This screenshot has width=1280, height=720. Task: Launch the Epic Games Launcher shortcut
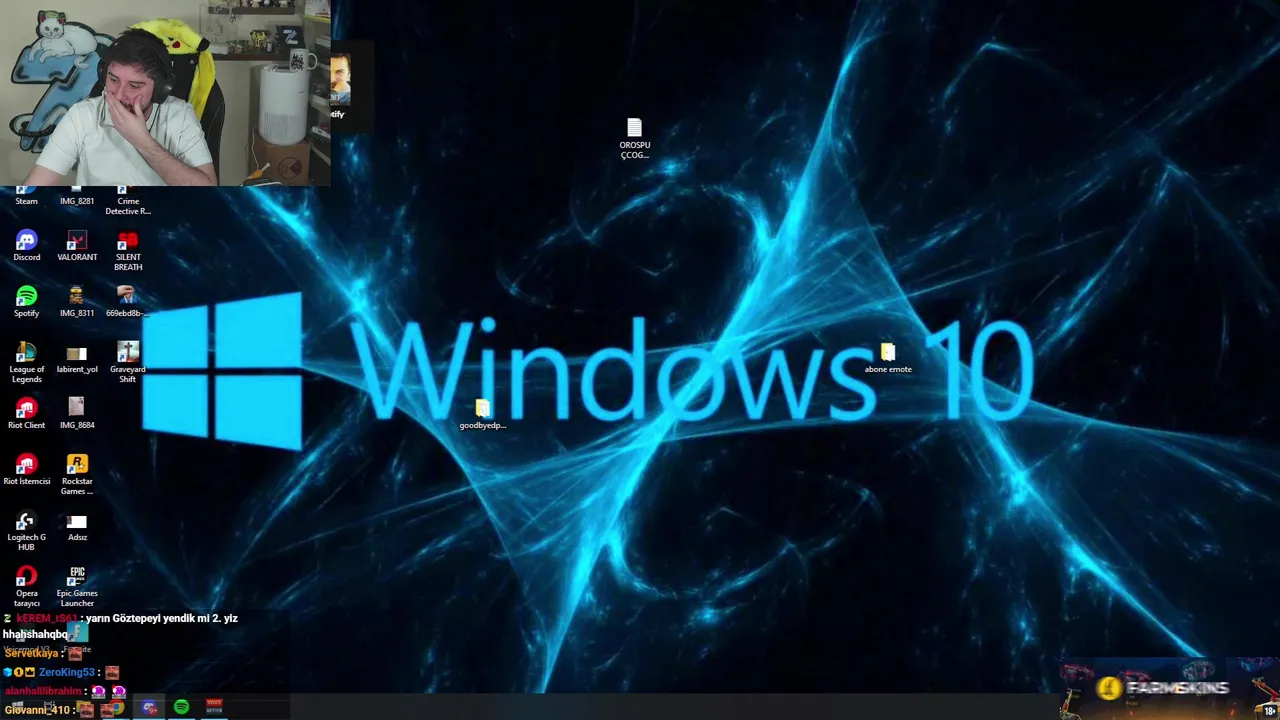click(x=77, y=587)
